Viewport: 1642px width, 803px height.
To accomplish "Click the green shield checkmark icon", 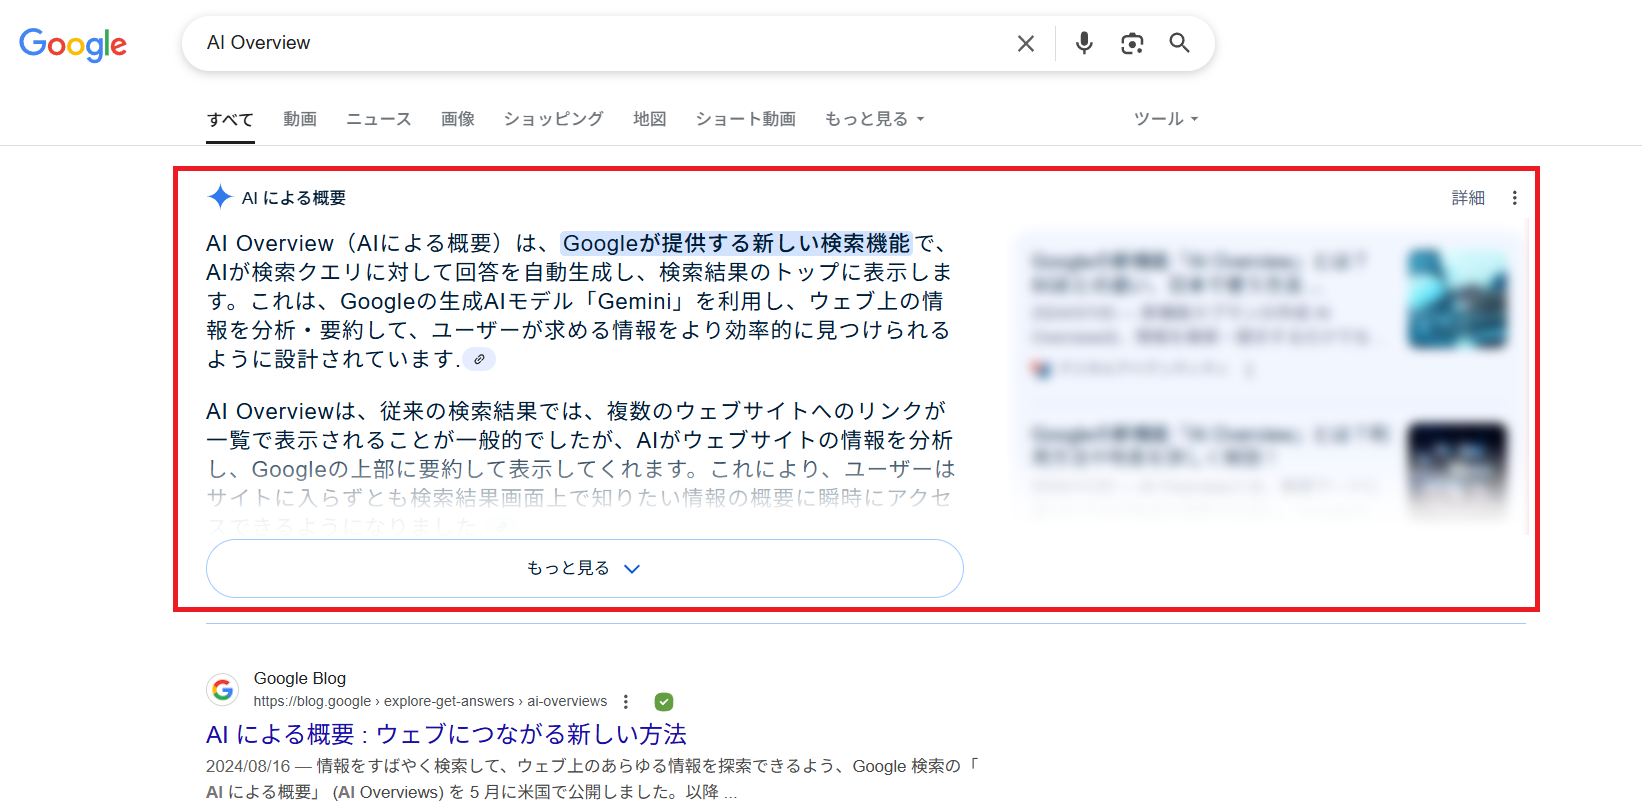I will [x=664, y=702].
